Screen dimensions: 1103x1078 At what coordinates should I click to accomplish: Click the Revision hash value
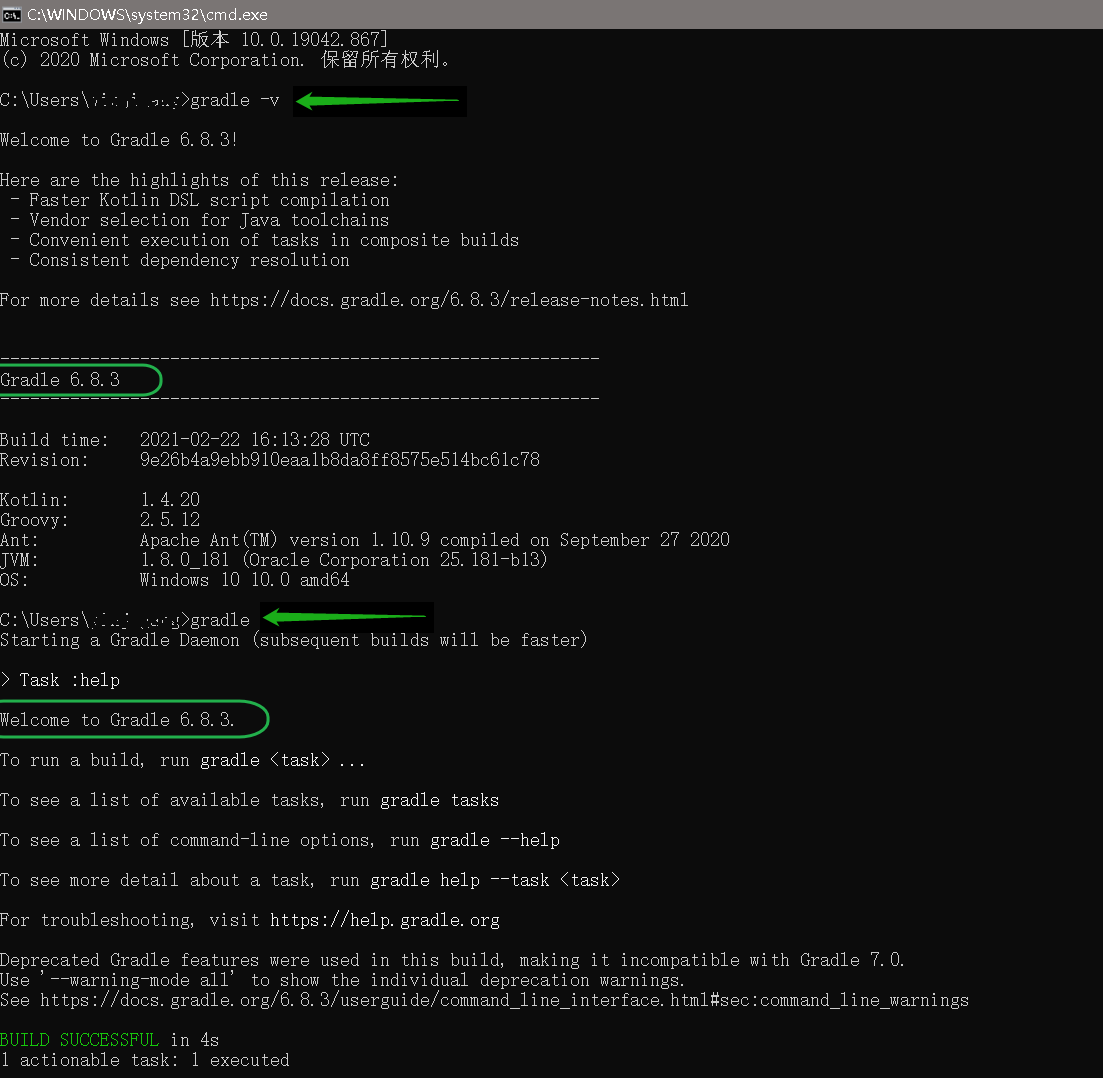[x=340, y=460]
